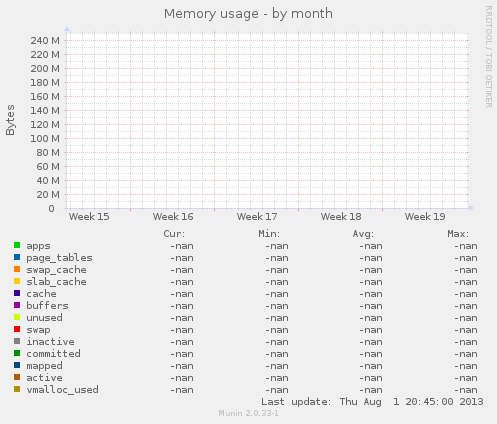Click the '100 M' y-axis label
The width and height of the screenshot is (497, 424).
click(45, 139)
